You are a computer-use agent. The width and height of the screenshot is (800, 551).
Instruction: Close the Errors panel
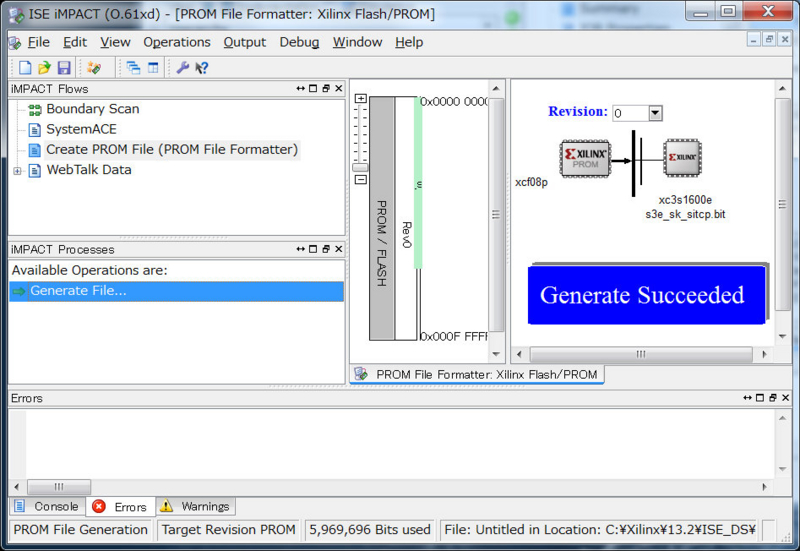786,397
